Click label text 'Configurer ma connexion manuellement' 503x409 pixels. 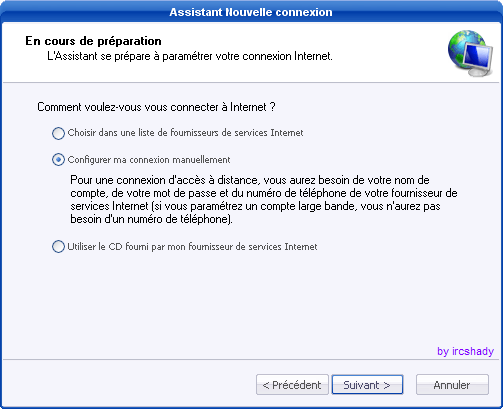[x=149, y=160]
